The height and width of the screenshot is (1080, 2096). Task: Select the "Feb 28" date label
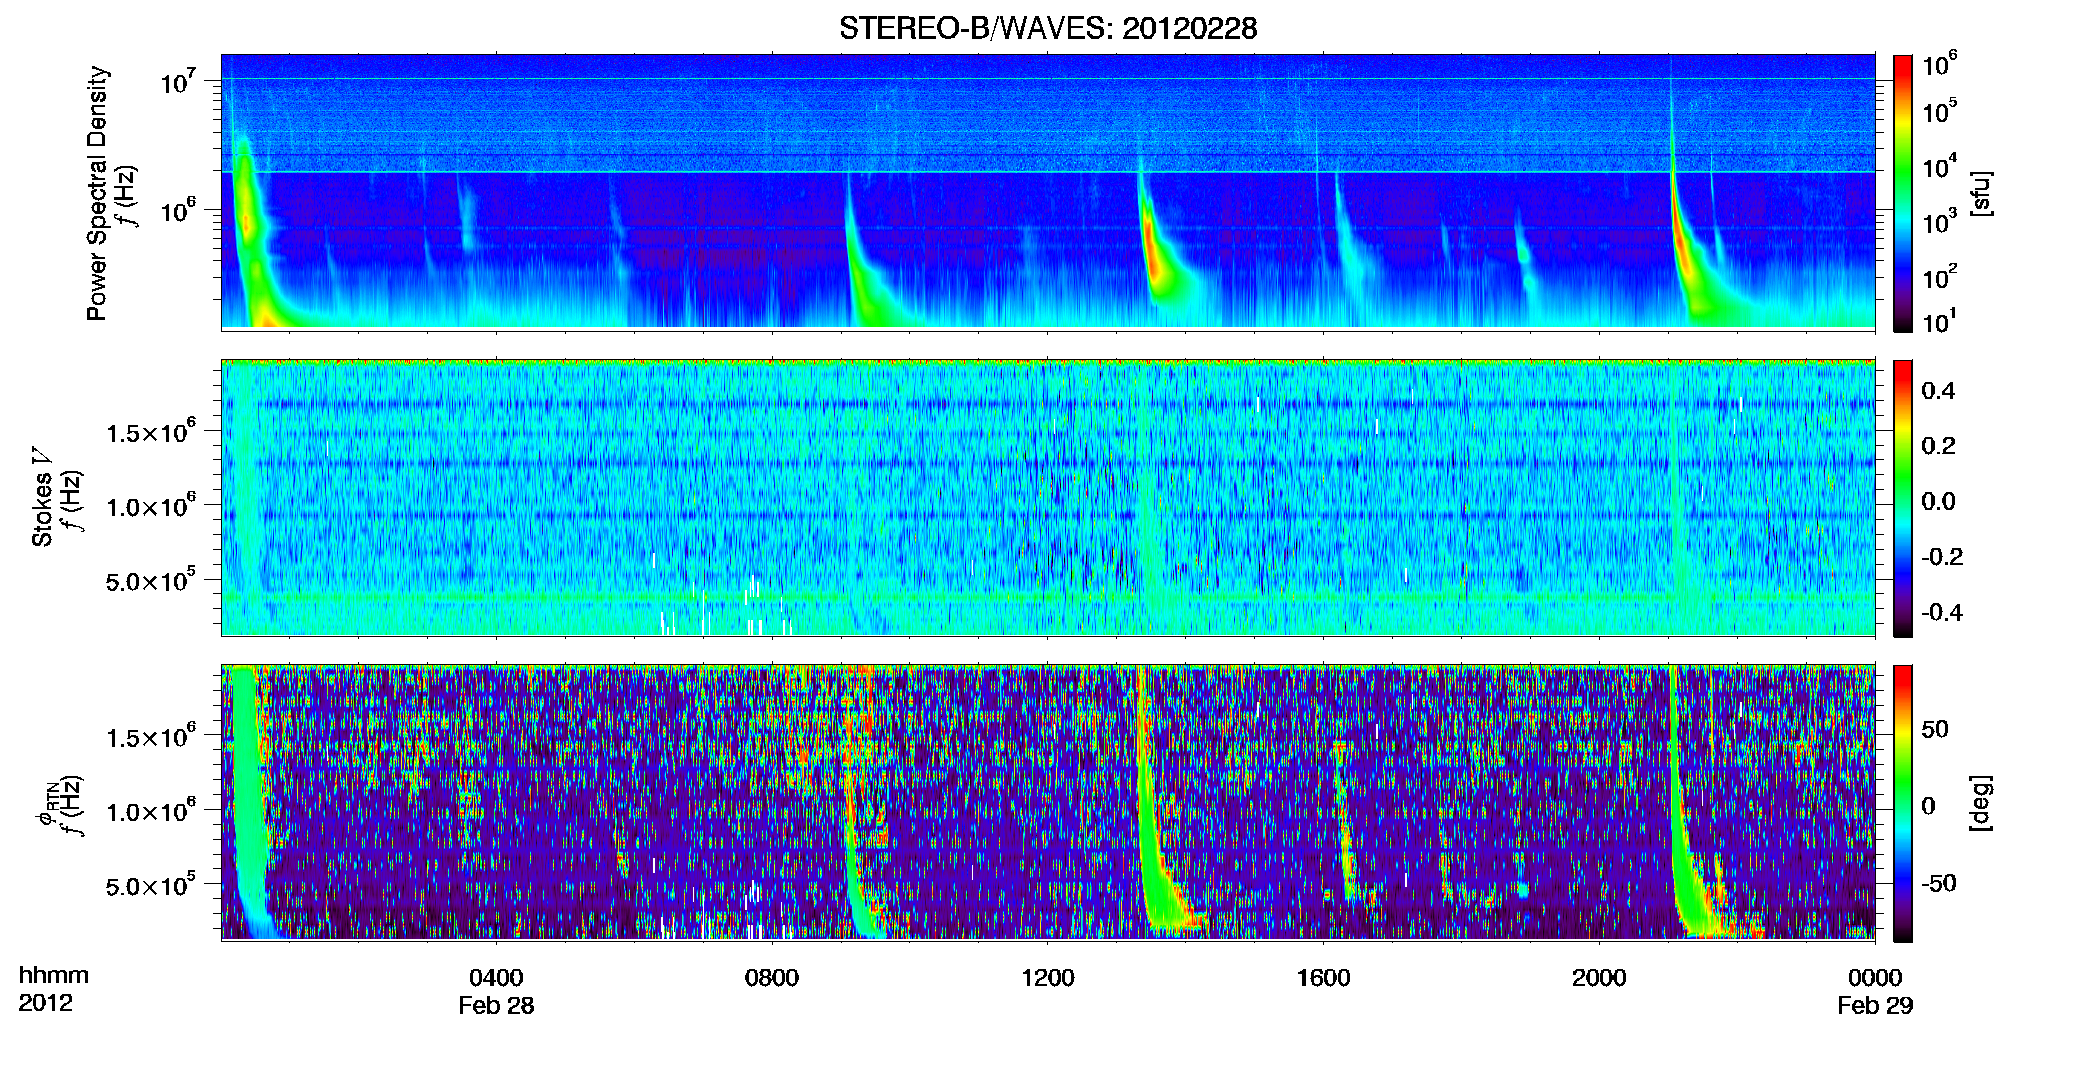point(496,1006)
